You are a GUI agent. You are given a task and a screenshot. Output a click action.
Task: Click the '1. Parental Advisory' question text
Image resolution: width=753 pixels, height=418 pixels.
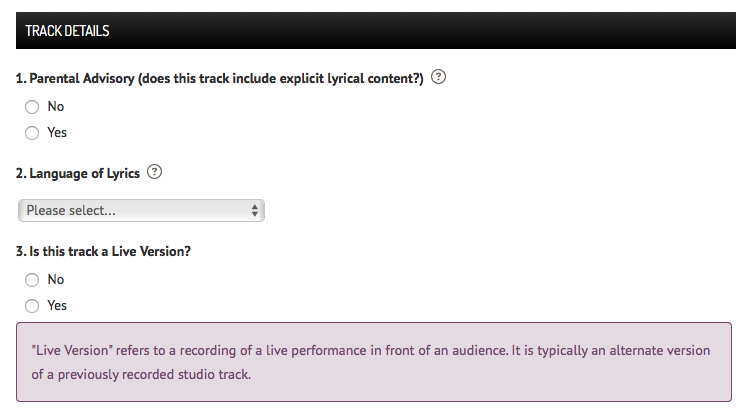click(219, 78)
